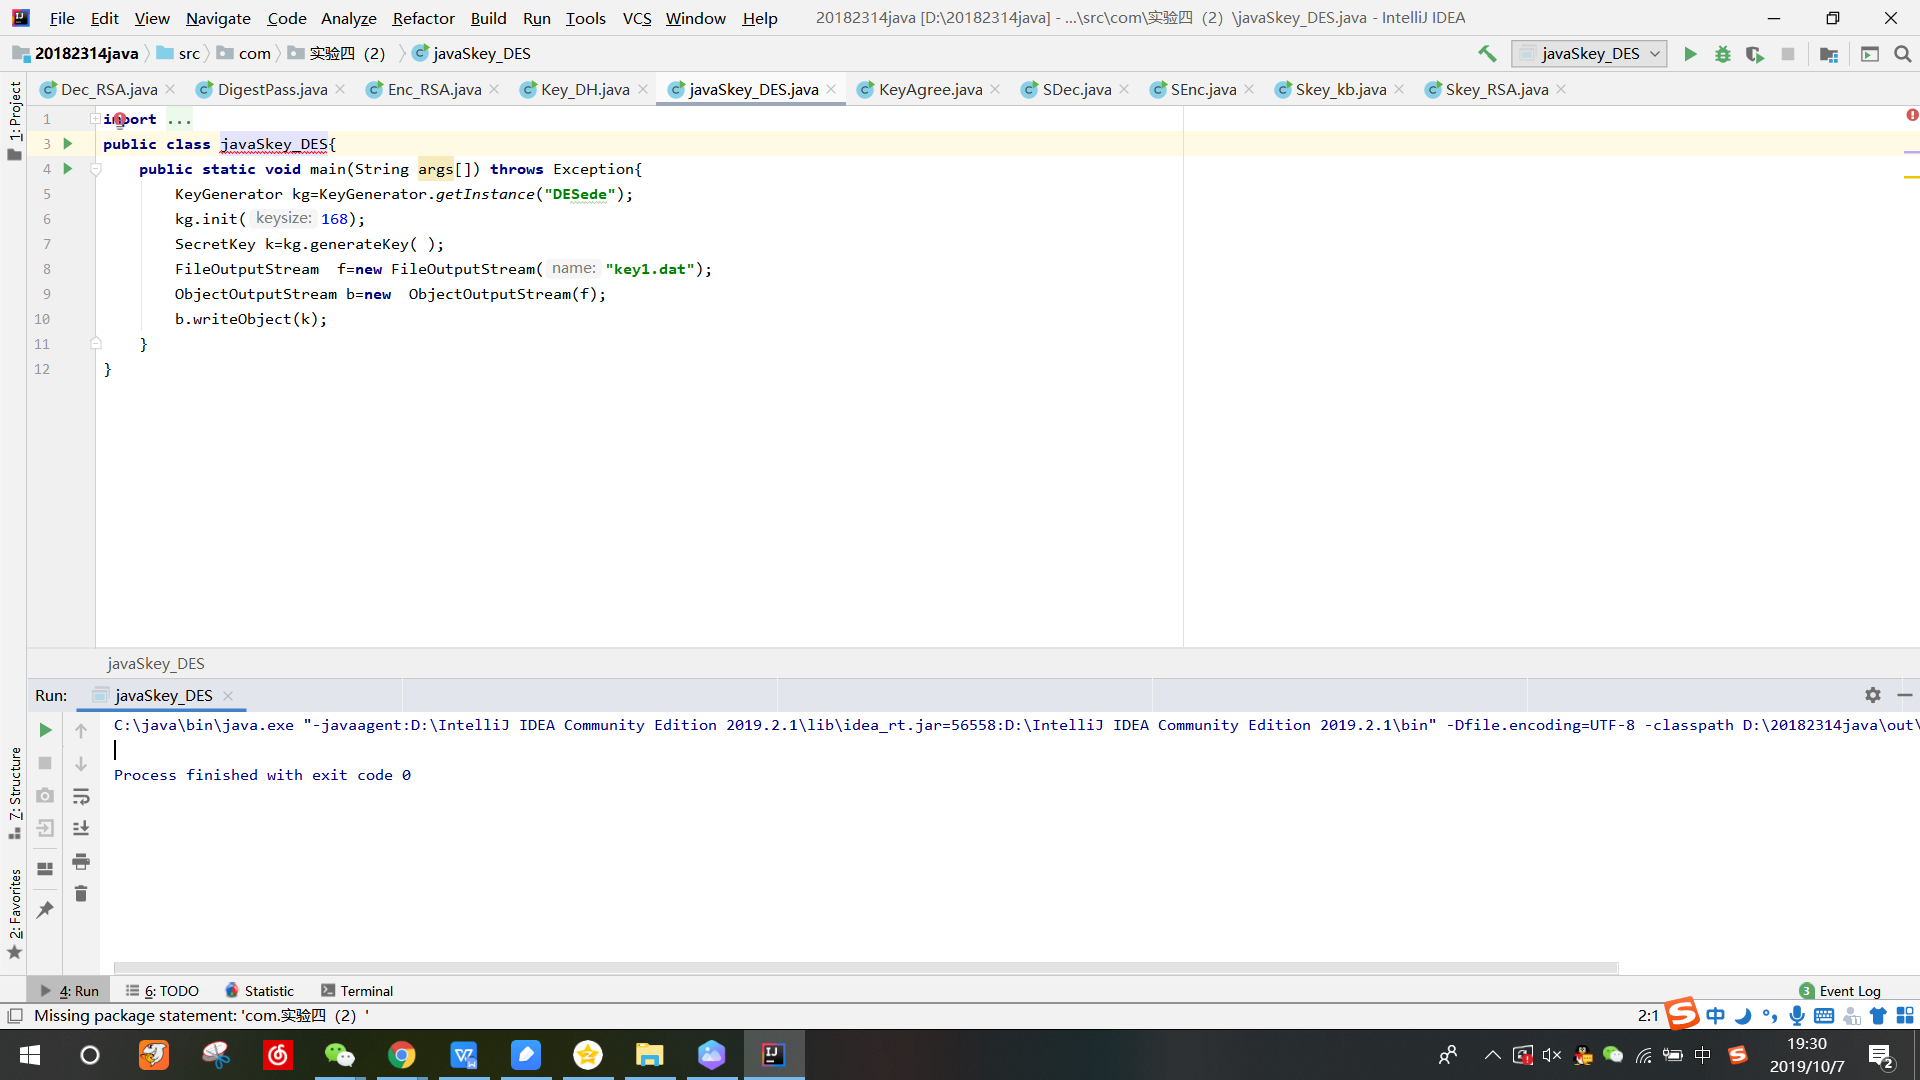Click the print console output icon
Image resolution: width=1920 pixels, height=1080 pixels.
pyautogui.click(x=81, y=861)
